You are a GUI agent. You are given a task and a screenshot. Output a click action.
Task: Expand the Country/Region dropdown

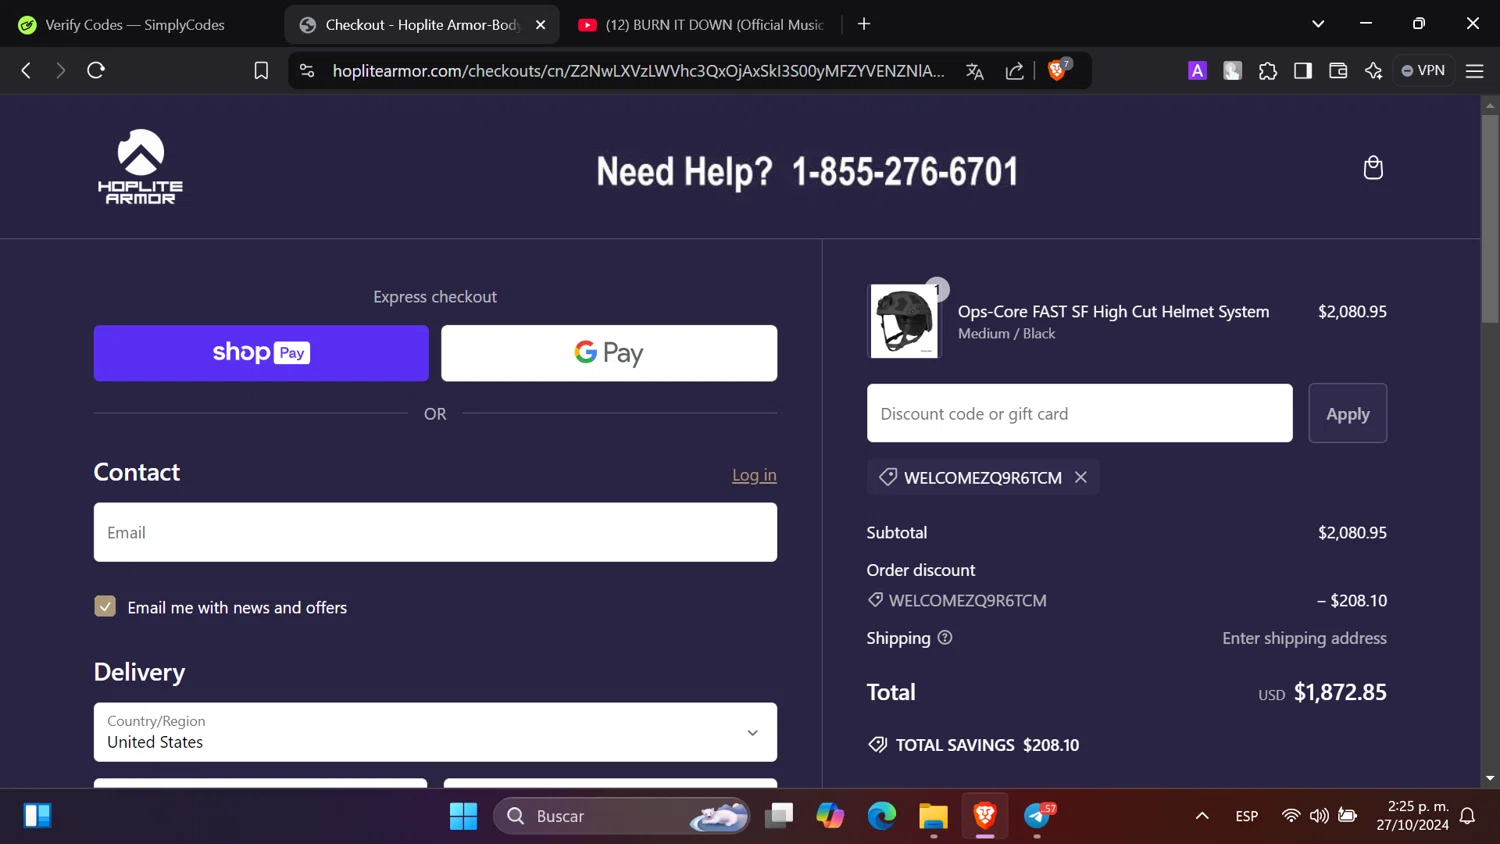coord(435,732)
